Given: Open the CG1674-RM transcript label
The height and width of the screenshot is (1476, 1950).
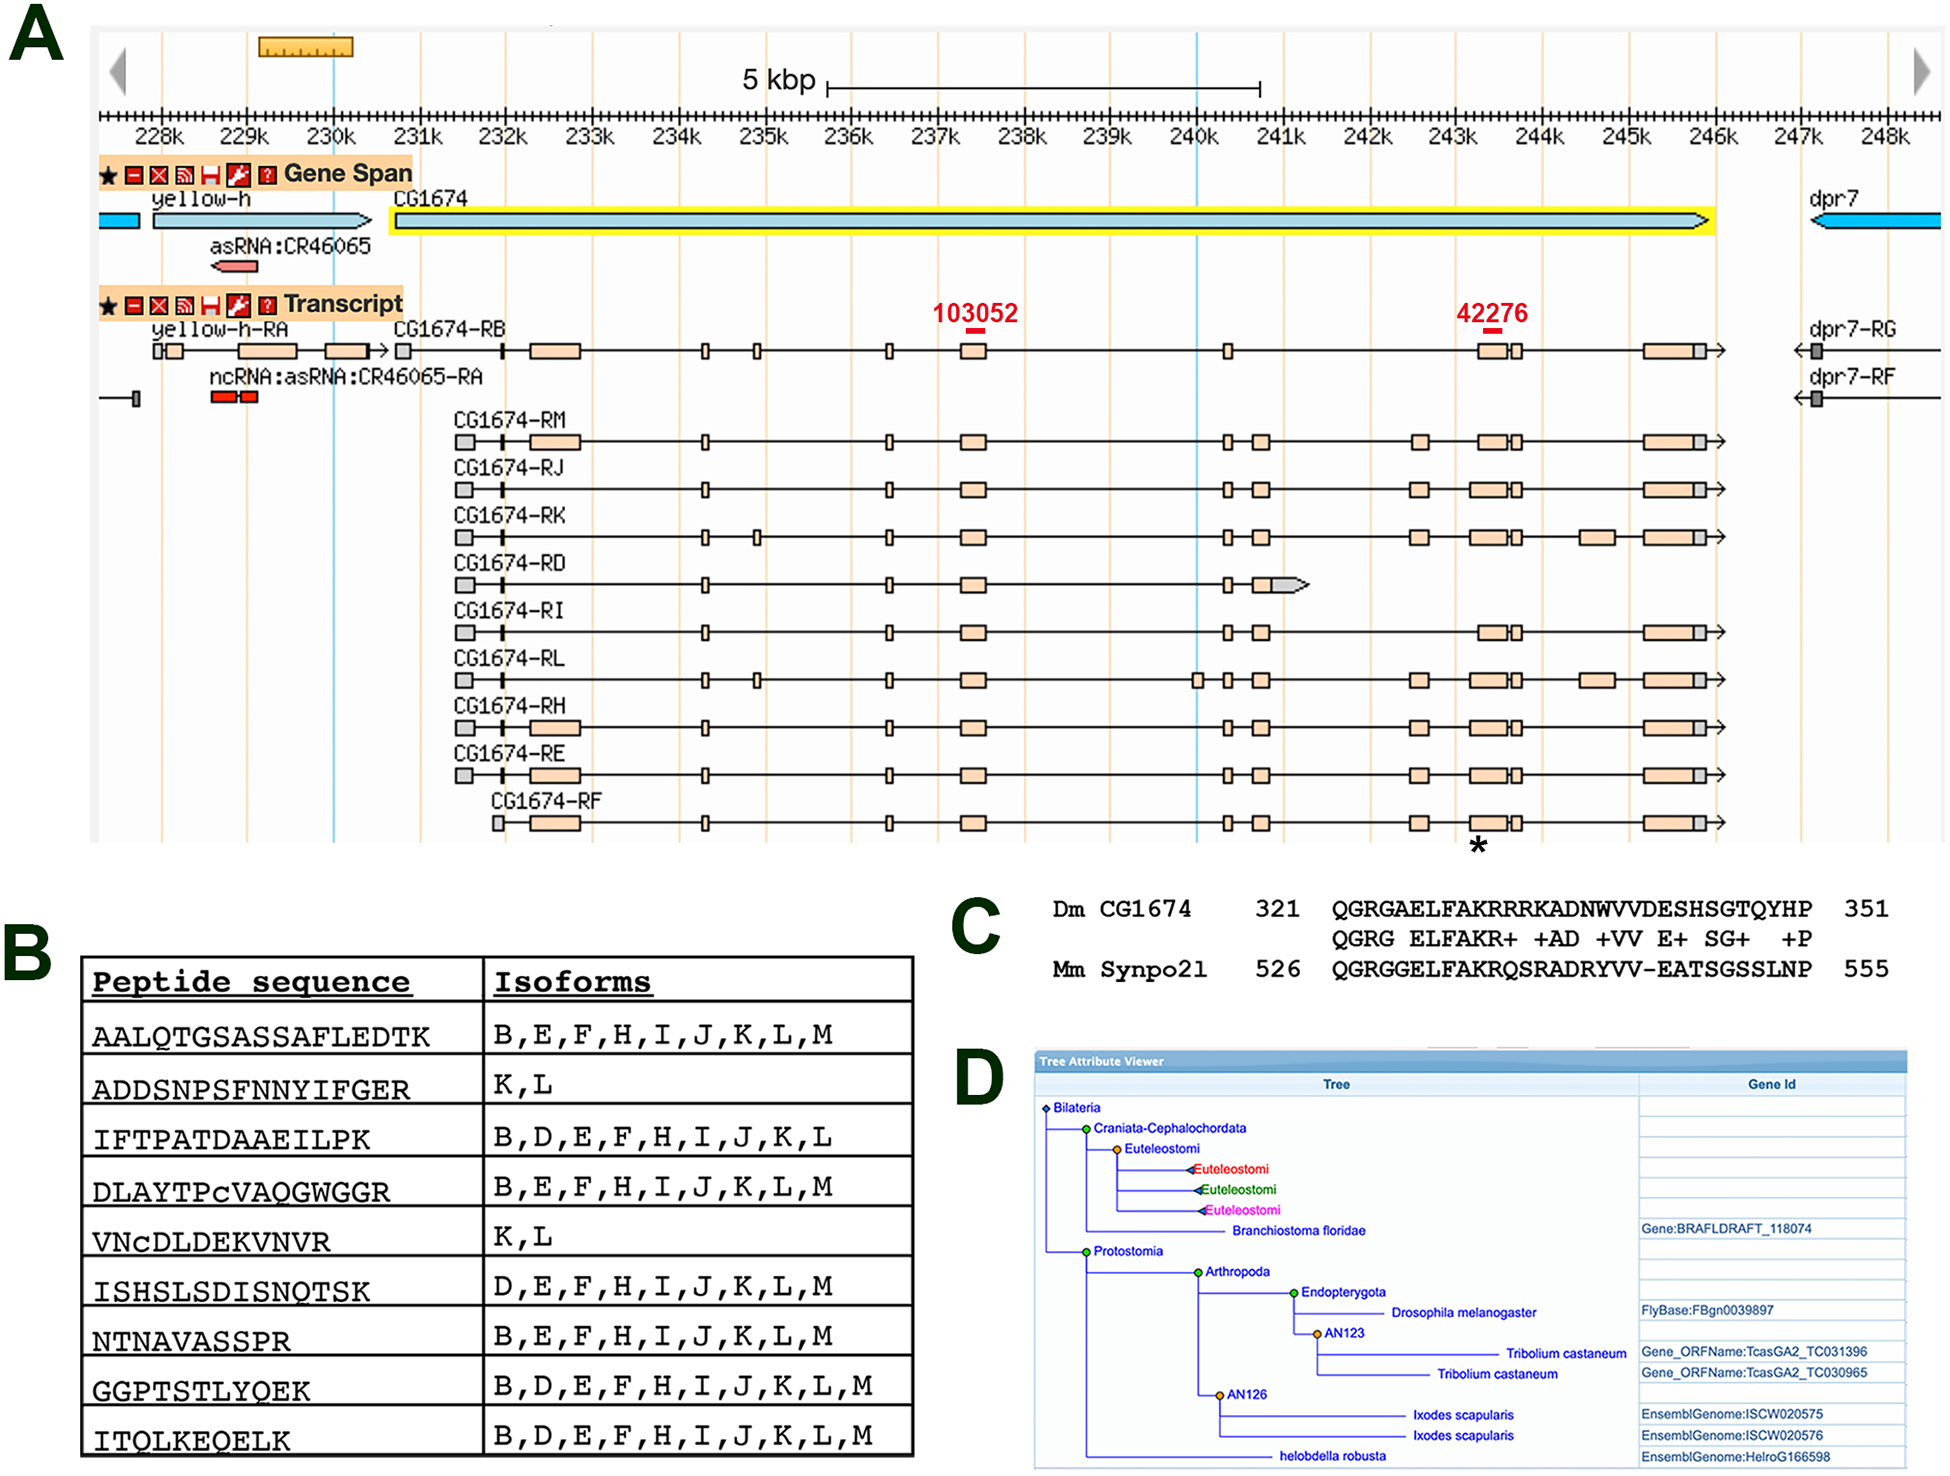Looking at the screenshot, I should coord(510,420).
